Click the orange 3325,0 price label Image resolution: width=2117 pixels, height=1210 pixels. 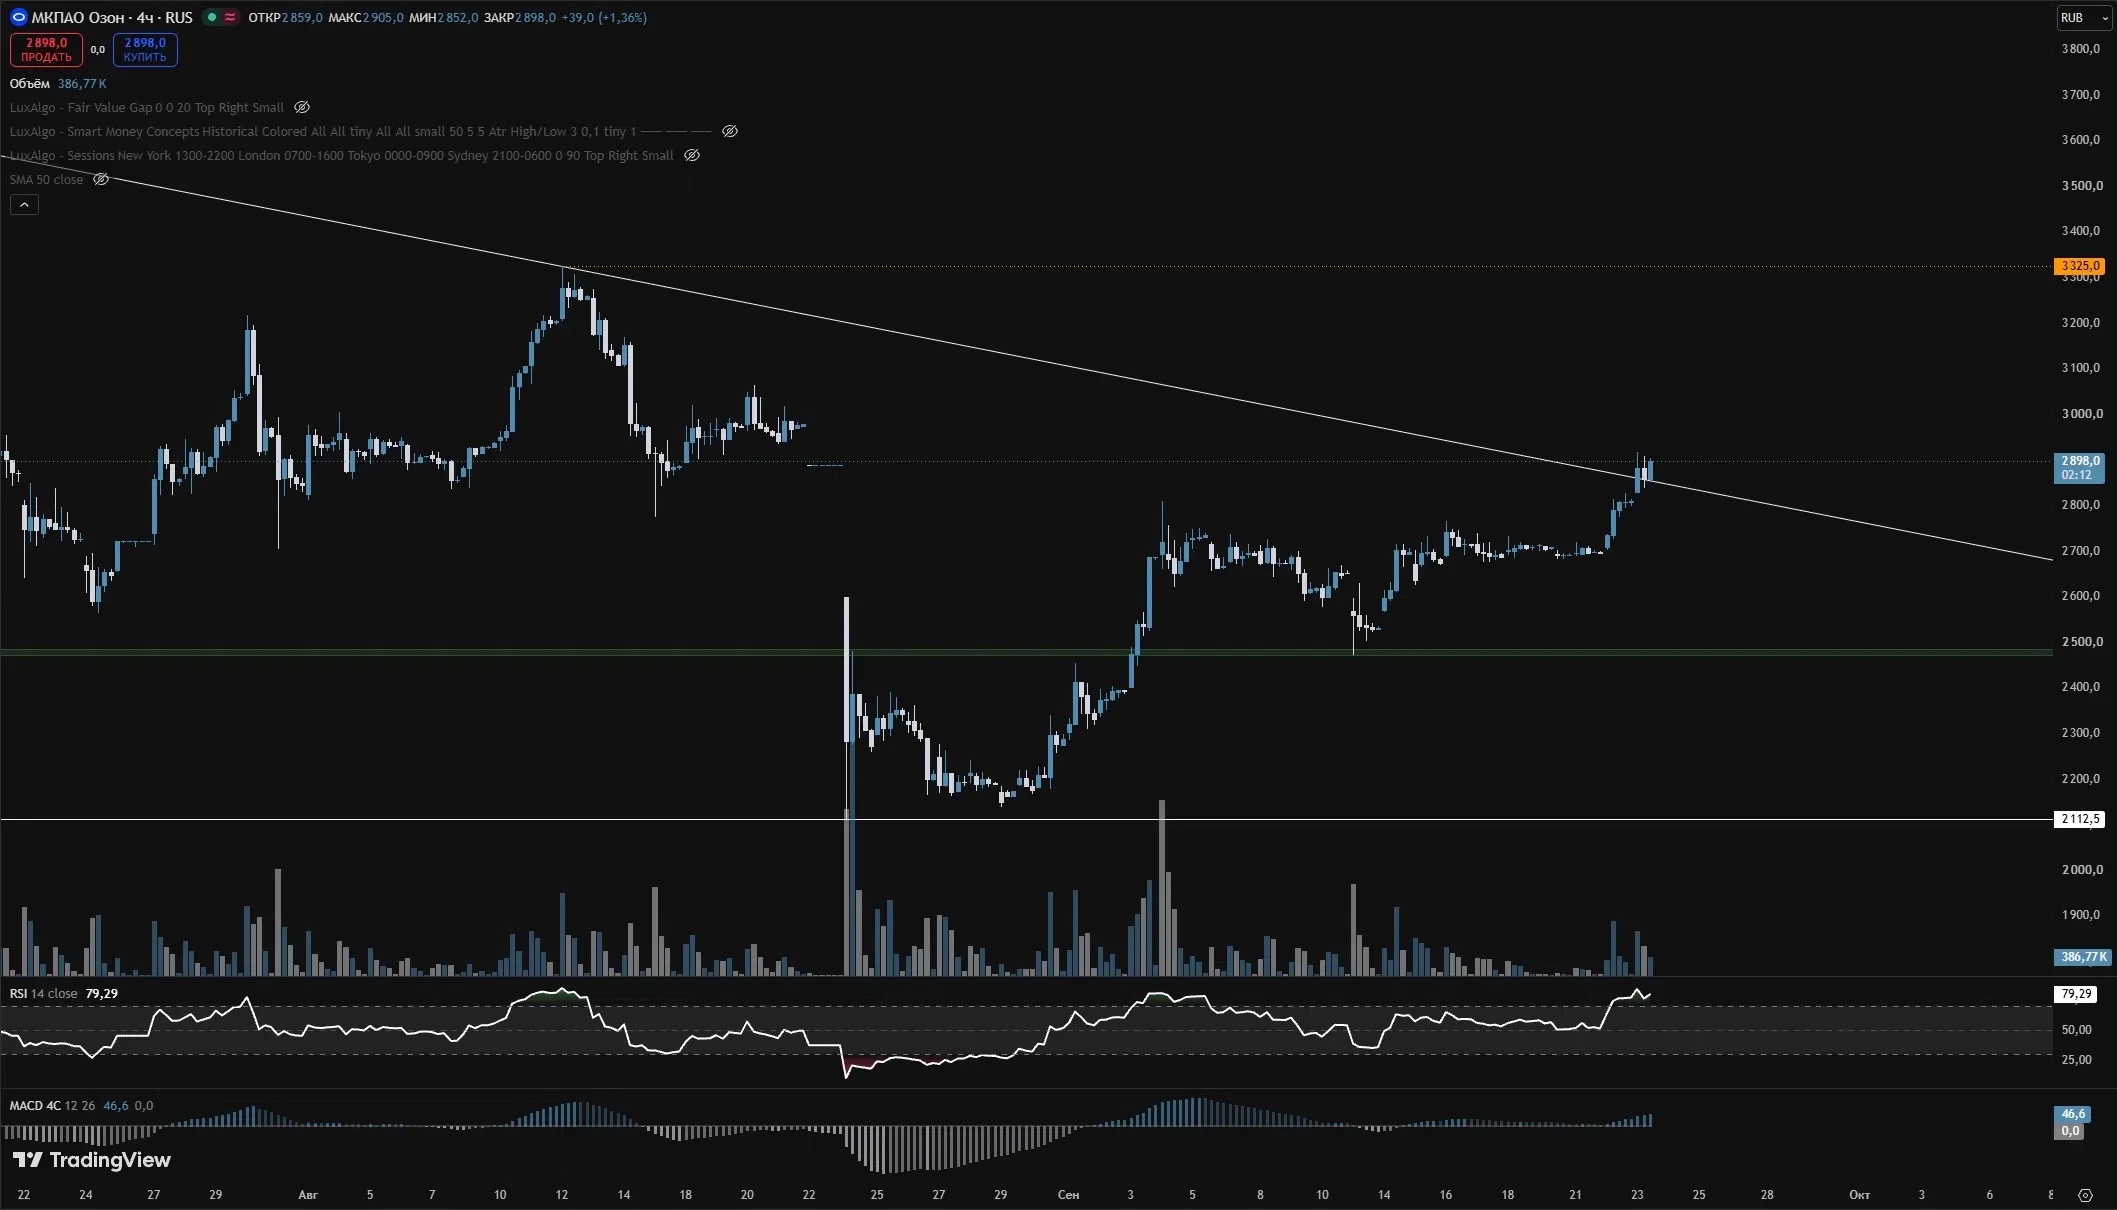pyautogui.click(x=2080, y=266)
